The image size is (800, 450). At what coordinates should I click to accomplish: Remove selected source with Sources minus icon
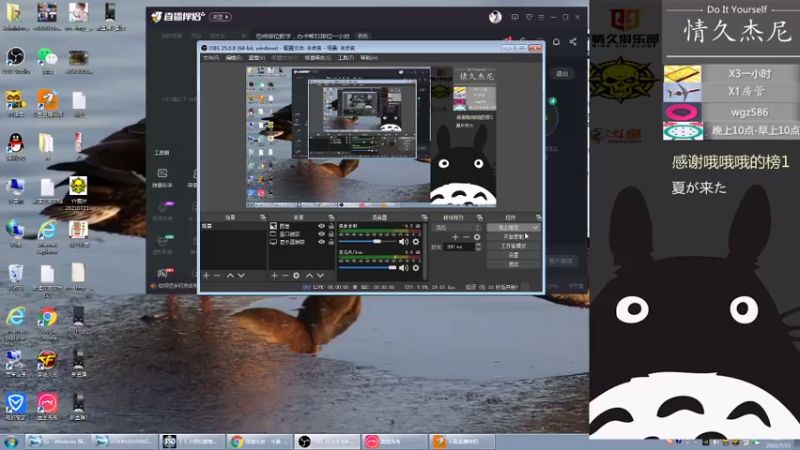point(285,276)
